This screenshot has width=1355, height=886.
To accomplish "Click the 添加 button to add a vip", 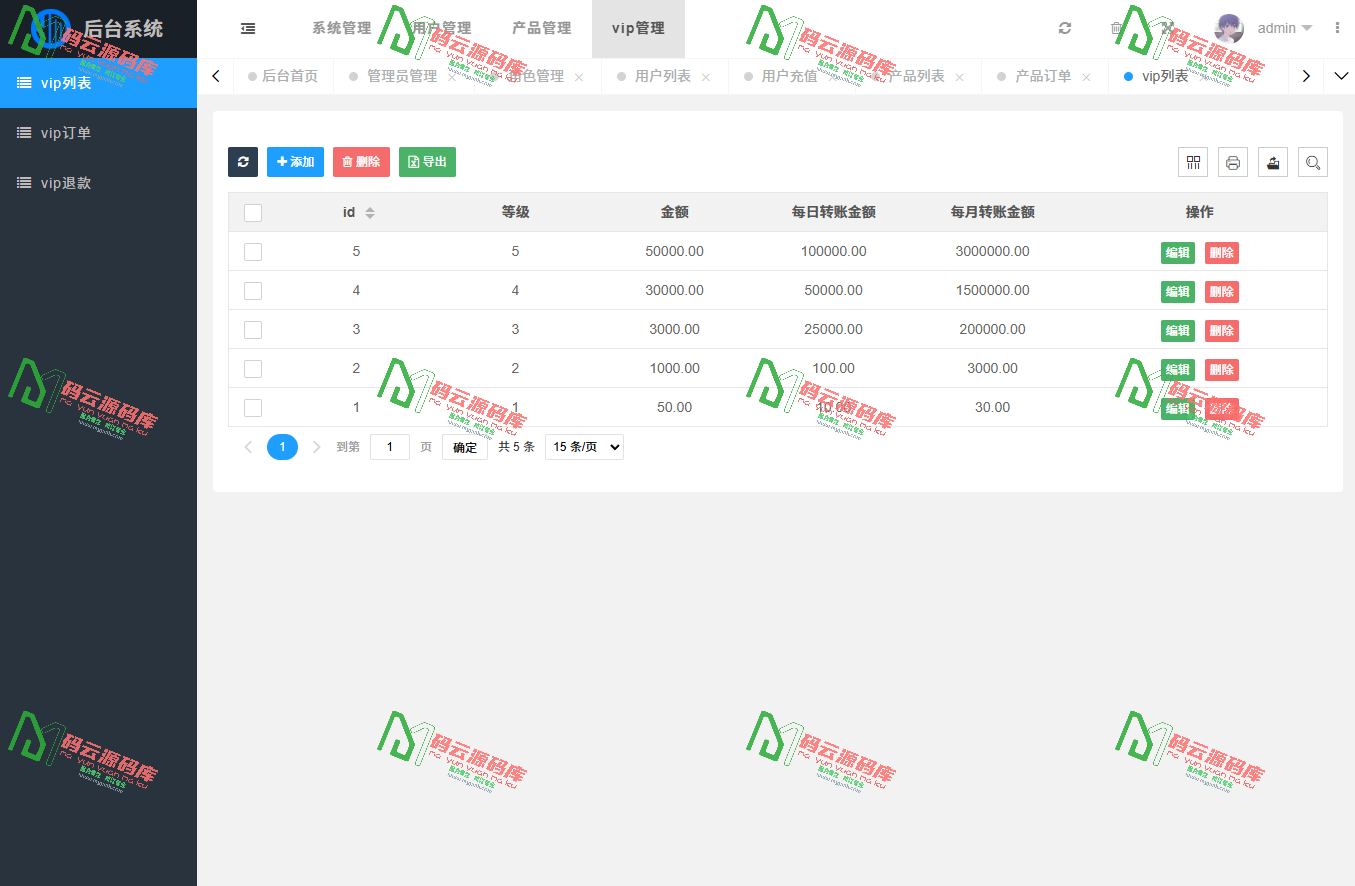I will pos(295,161).
